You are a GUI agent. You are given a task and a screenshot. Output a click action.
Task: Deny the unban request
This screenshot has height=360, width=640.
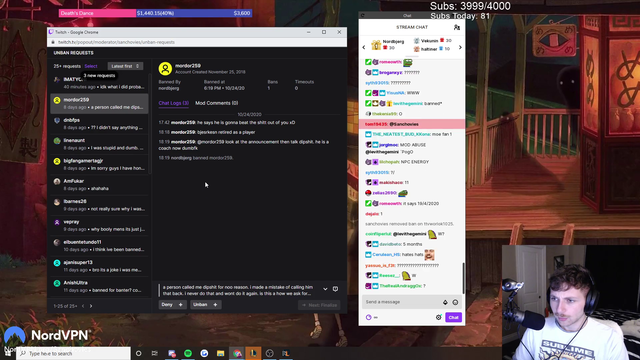point(167,304)
